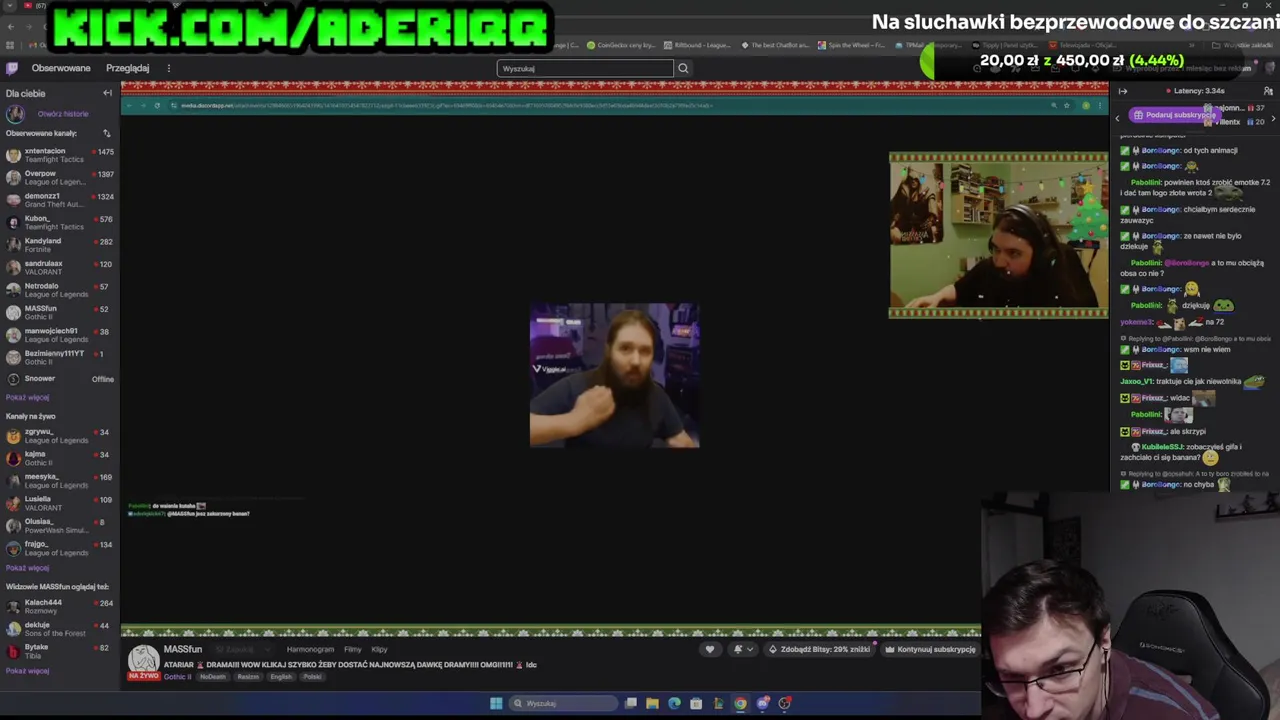Click Kontynuuj subskrypcję button
The image size is (1280, 720).
pos(929,649)
